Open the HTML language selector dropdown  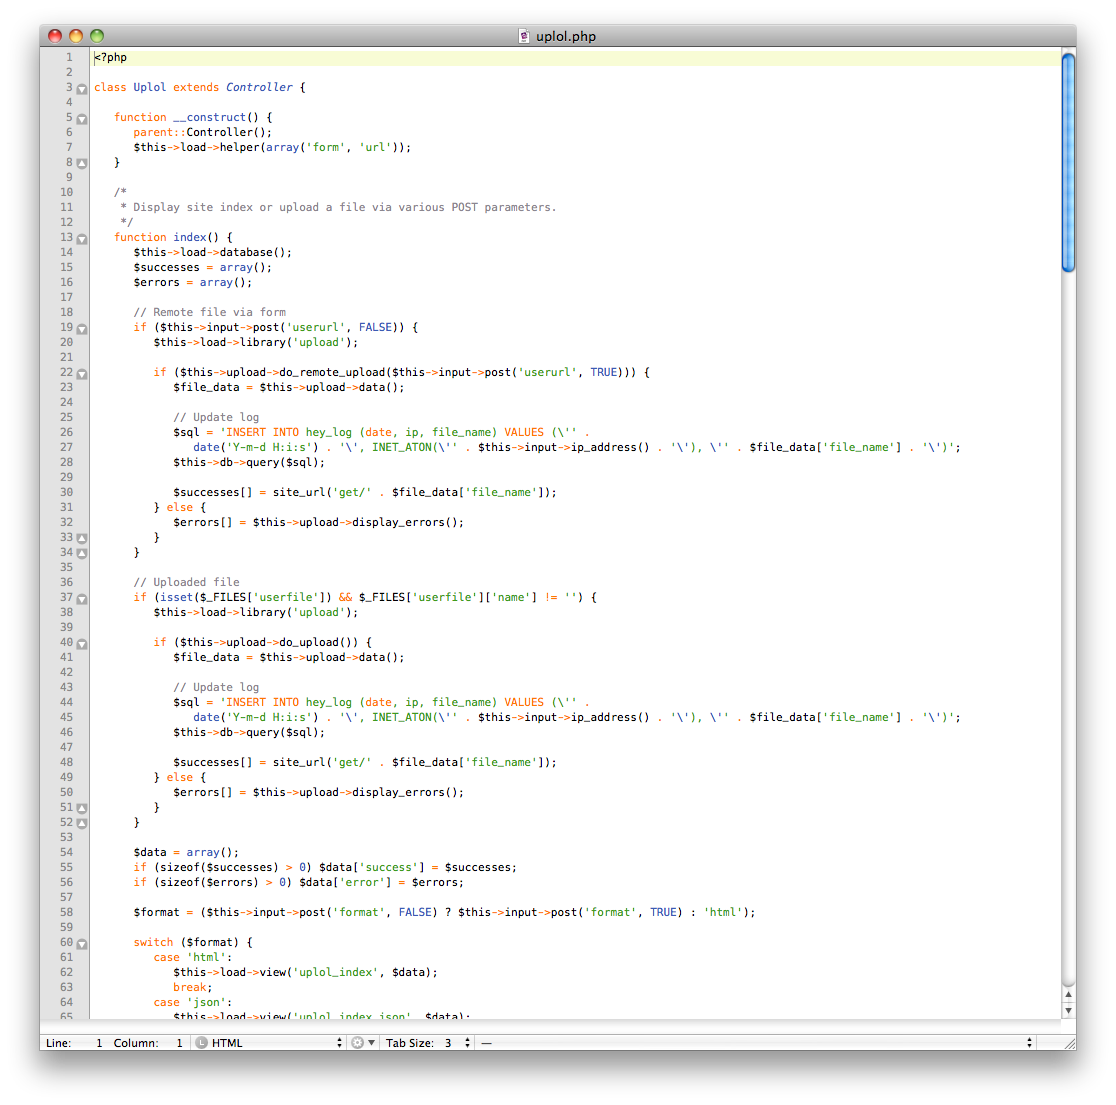(269, 1043)
